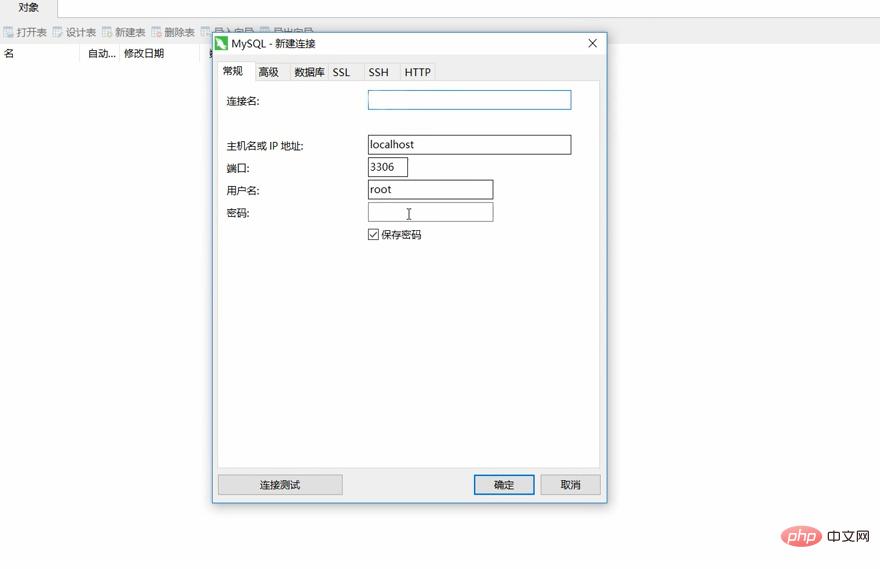Focus the empty password (密码) field
Image resolution: width=880 pixels, height=569 pixels.
tap(430, 212)
